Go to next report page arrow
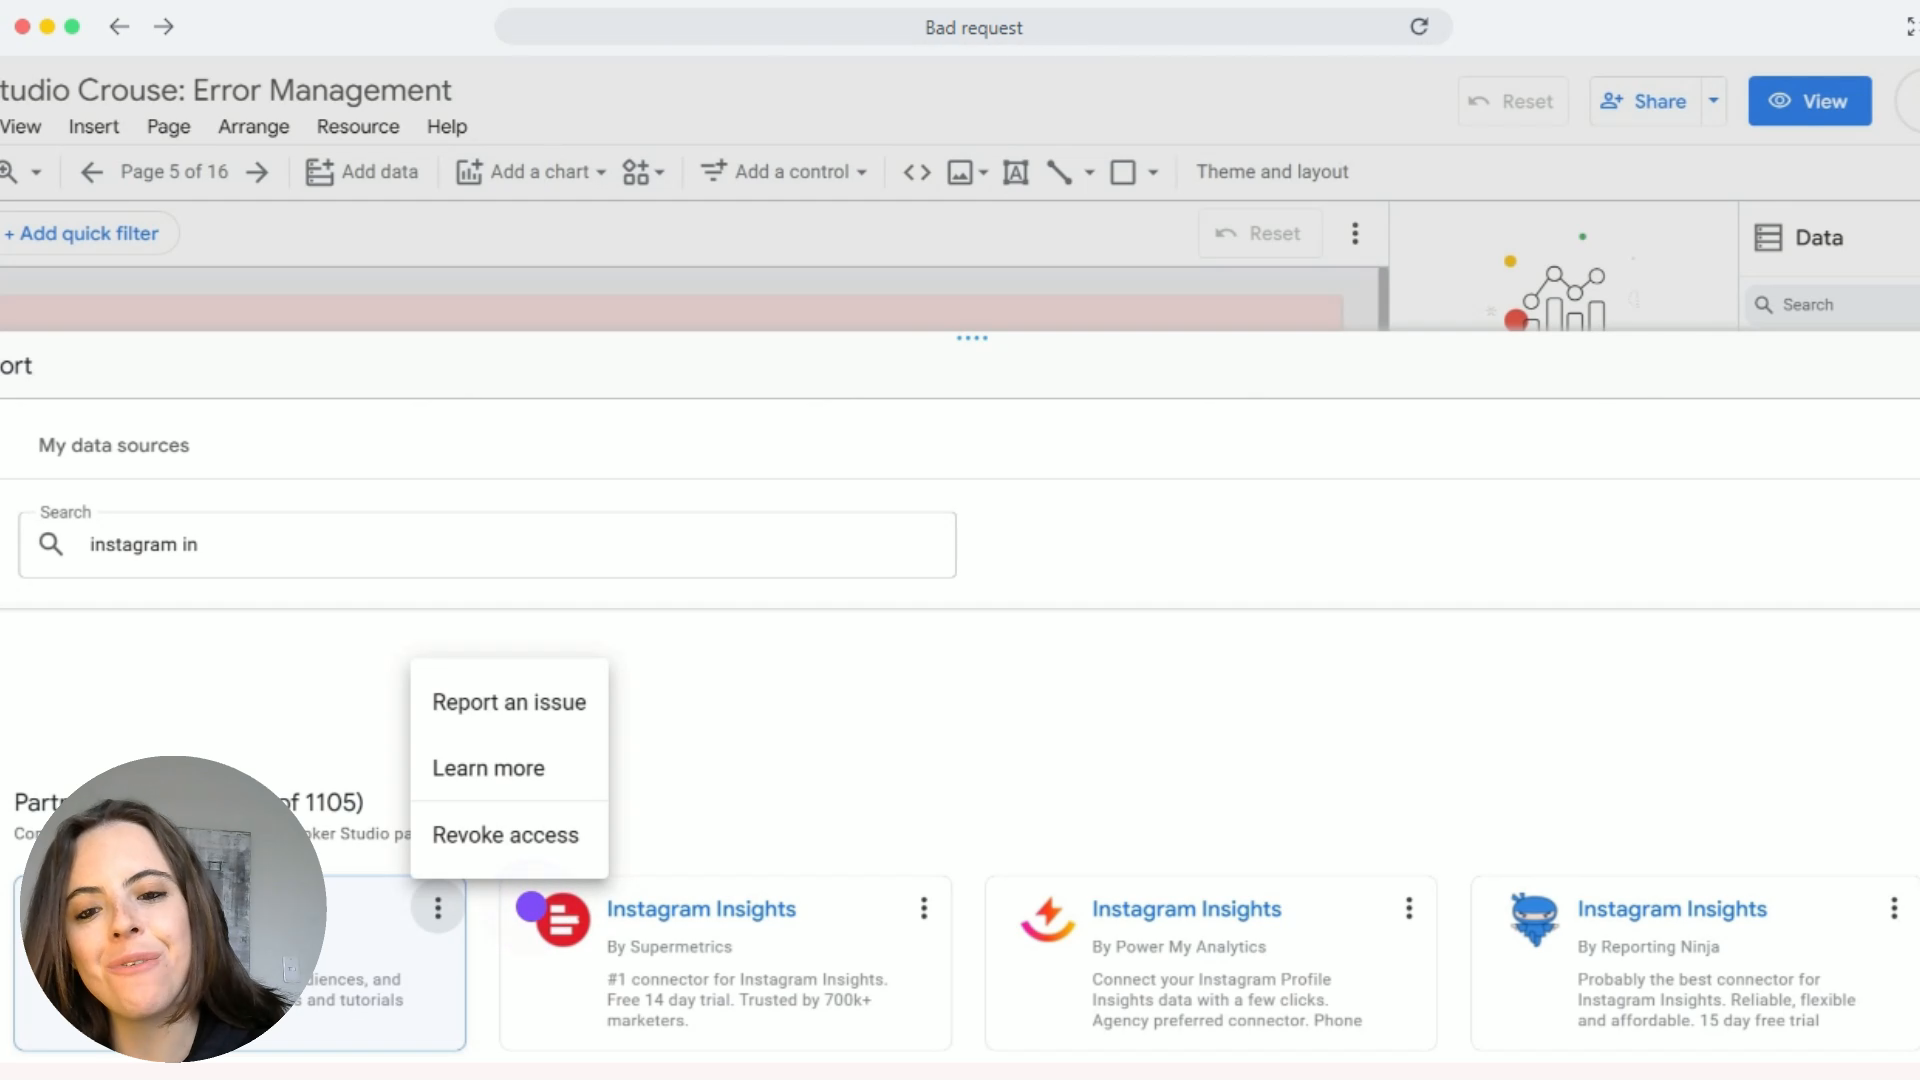The image size is (1920, 1080). 257,172
